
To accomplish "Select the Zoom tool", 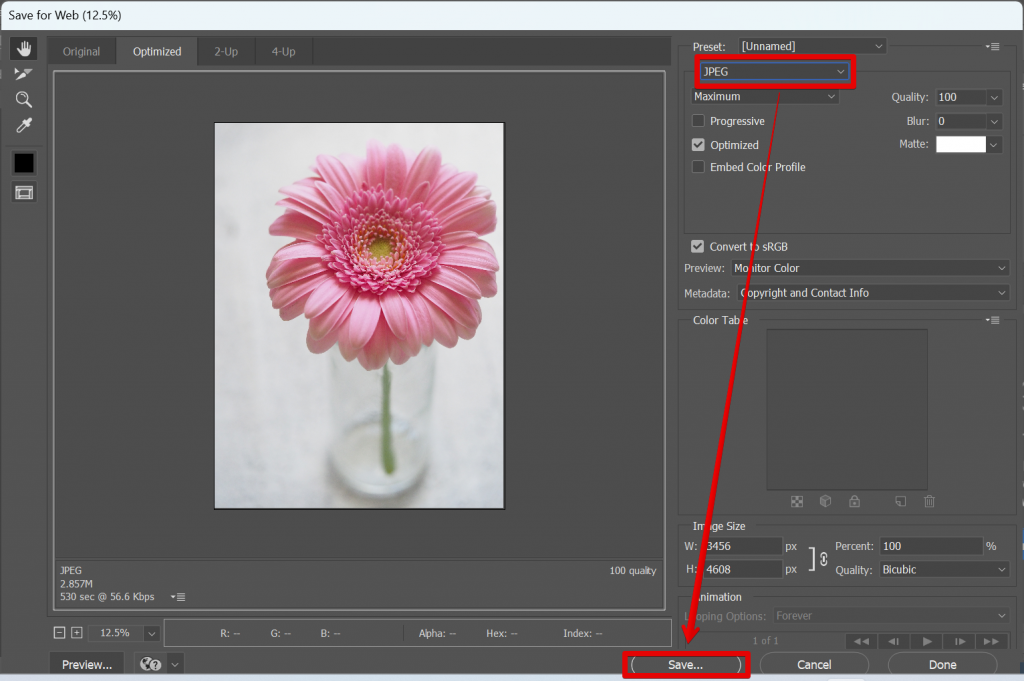I will (x=23, y=99).
